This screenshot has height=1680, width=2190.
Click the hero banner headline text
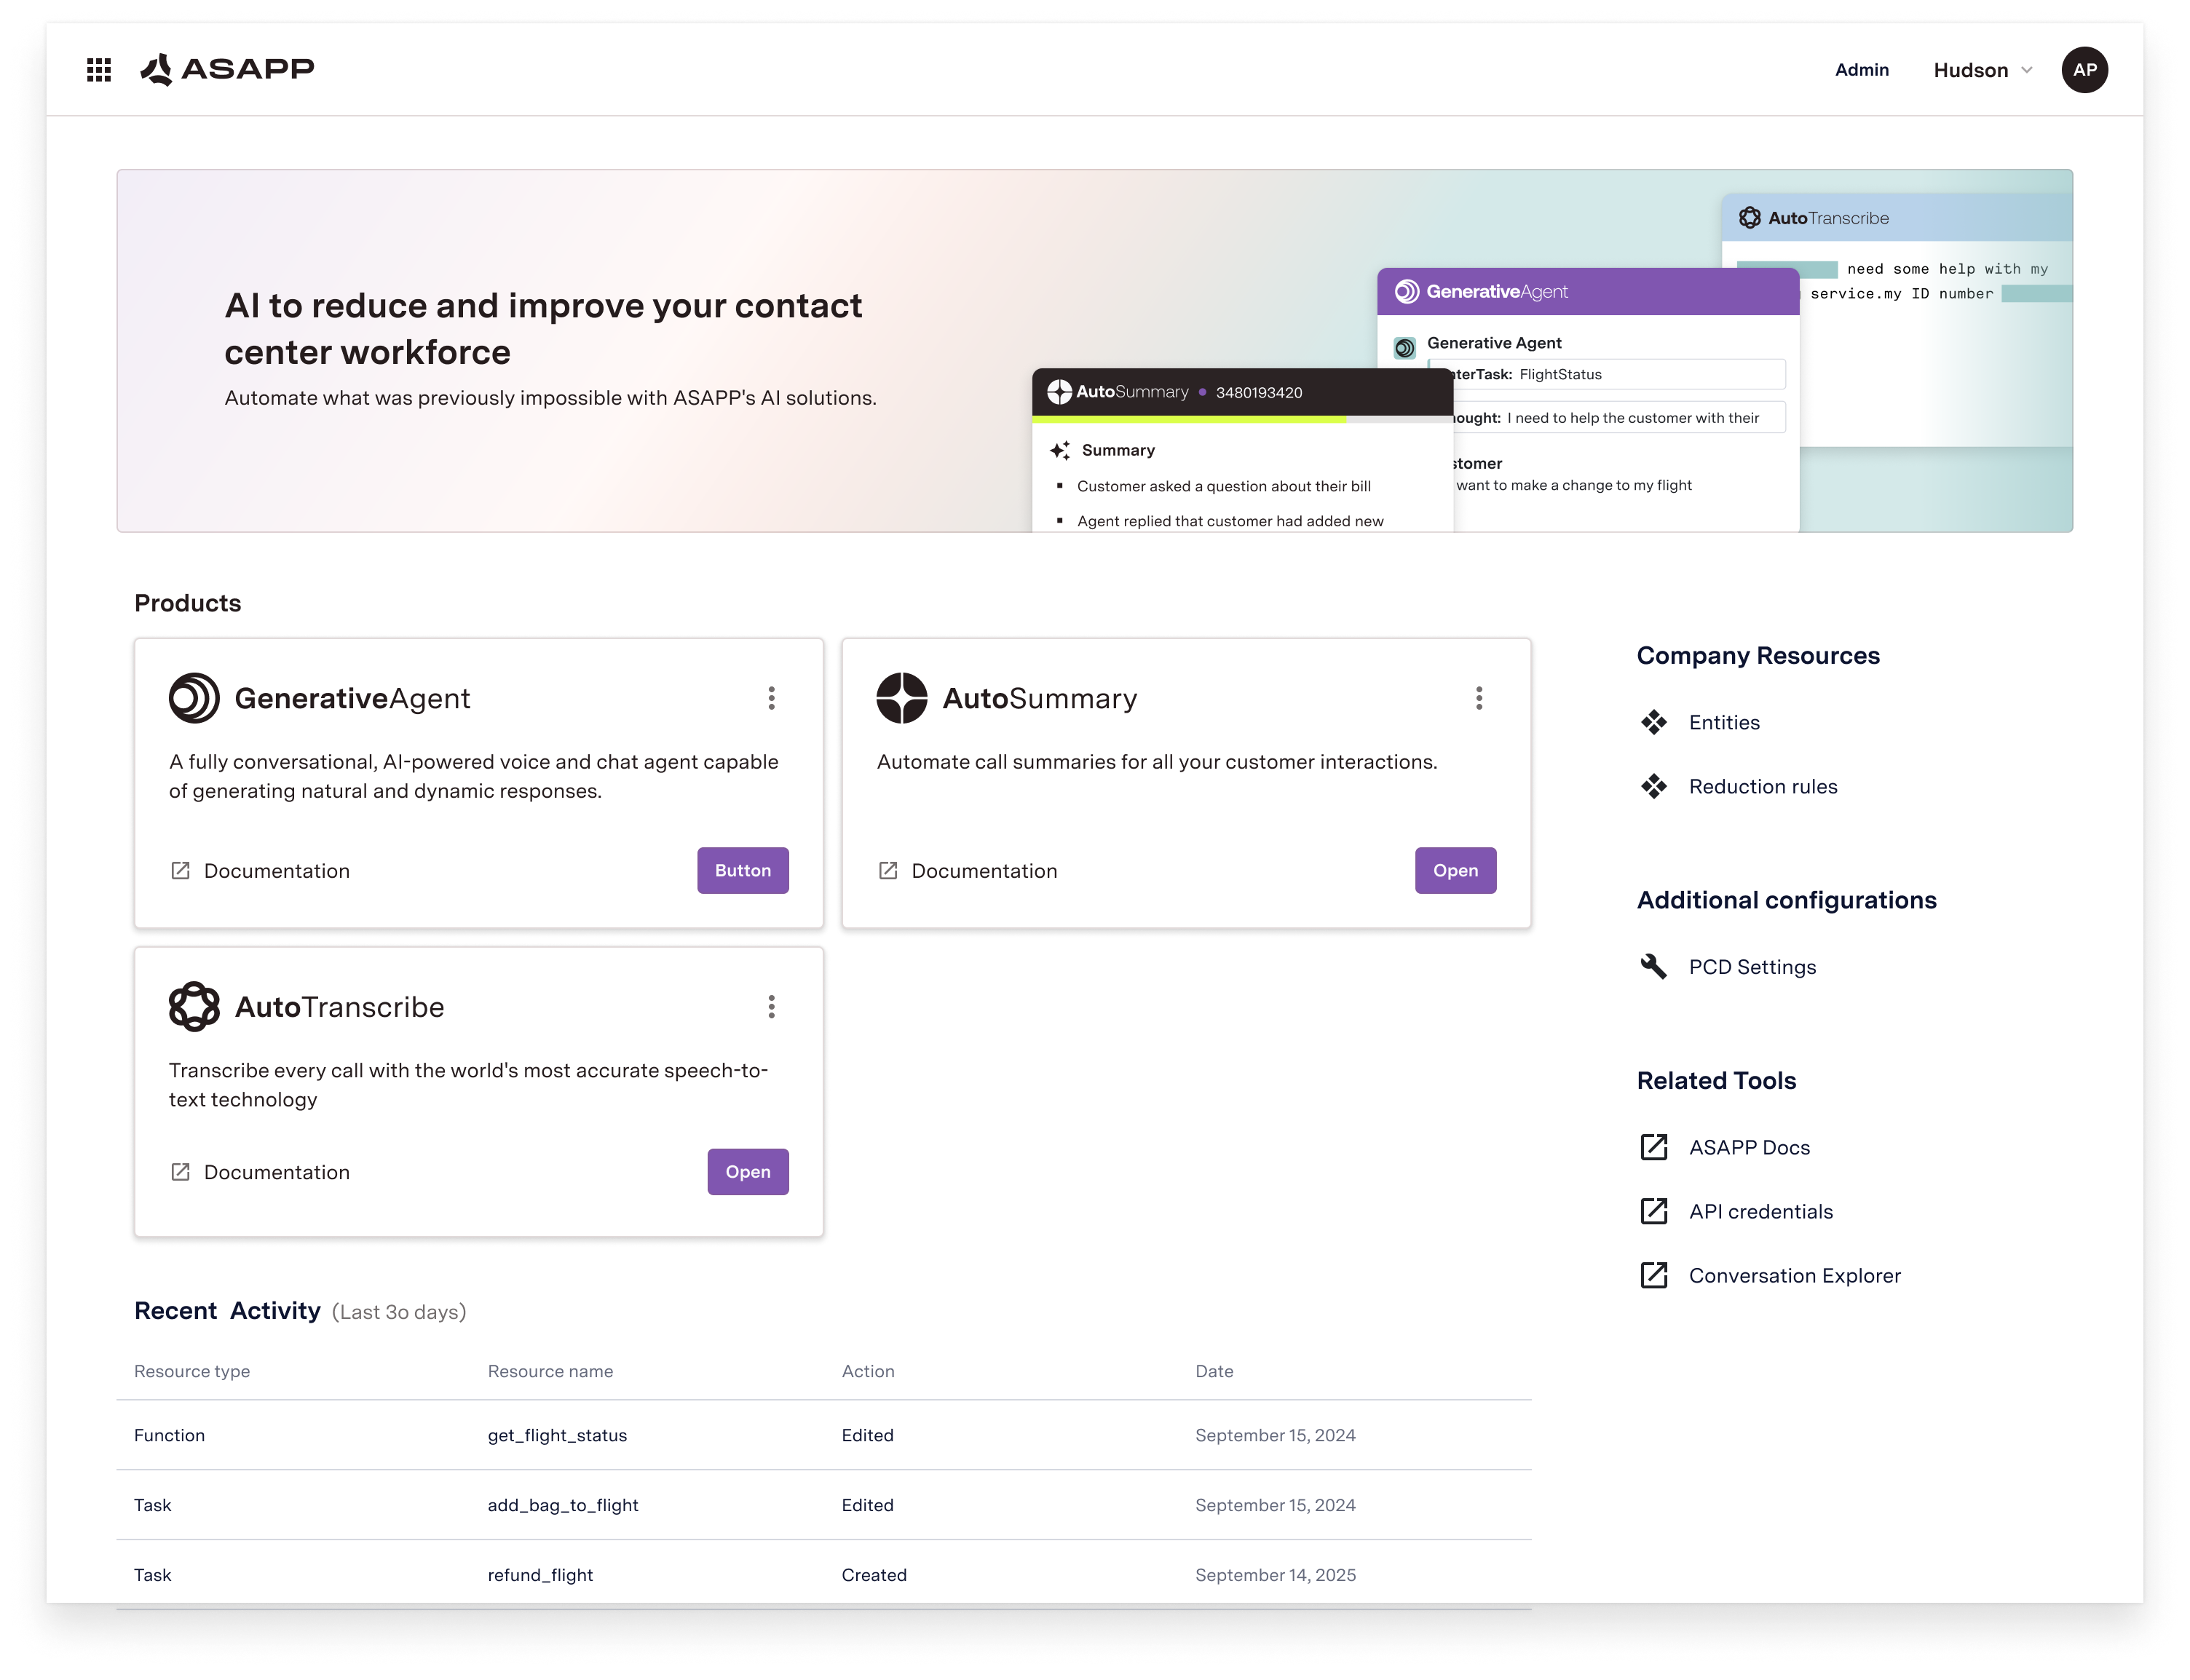[542, 328]
